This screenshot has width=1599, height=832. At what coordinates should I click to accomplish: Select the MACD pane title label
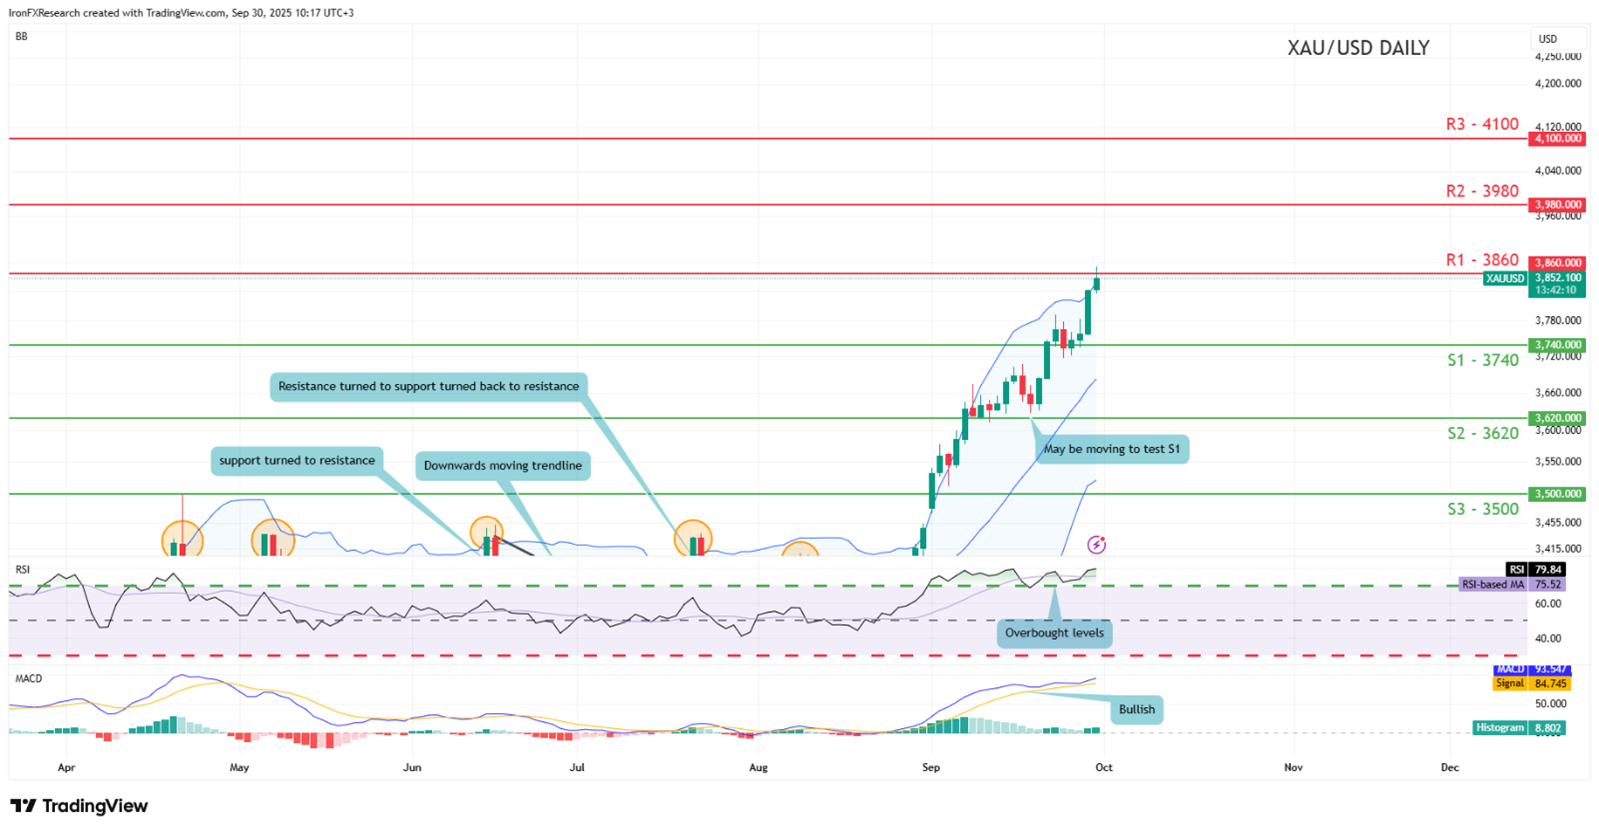click(29, 679)
